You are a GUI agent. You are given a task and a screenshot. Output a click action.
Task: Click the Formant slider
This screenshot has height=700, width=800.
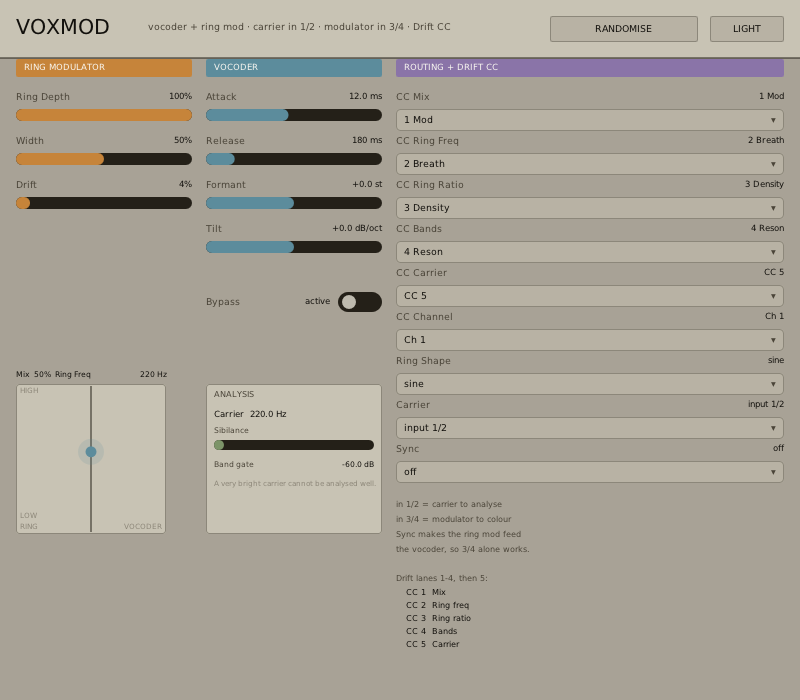point(294,203)
